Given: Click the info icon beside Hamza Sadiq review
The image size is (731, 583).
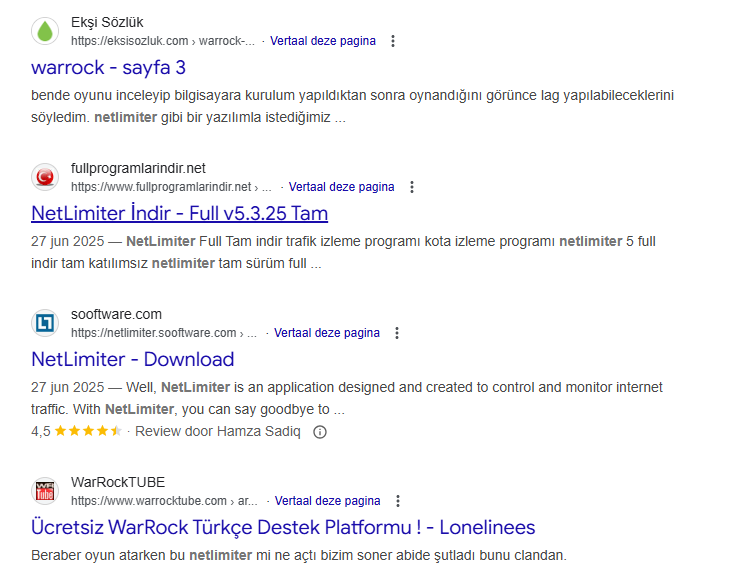Looking at the screenshot, I should coord(320,432).
